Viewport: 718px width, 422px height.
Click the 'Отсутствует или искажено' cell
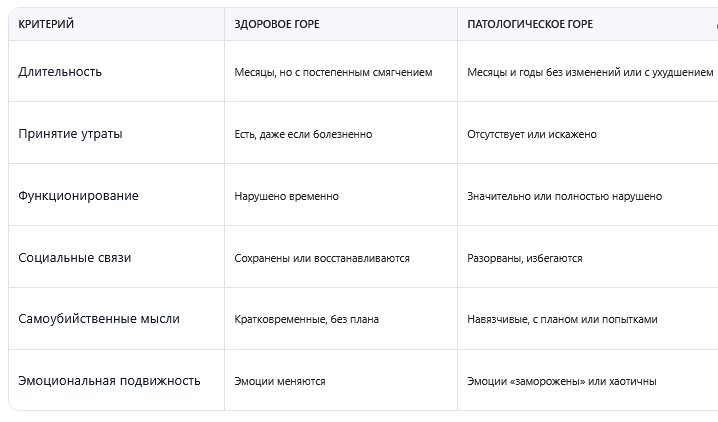(x=531, y=135)
